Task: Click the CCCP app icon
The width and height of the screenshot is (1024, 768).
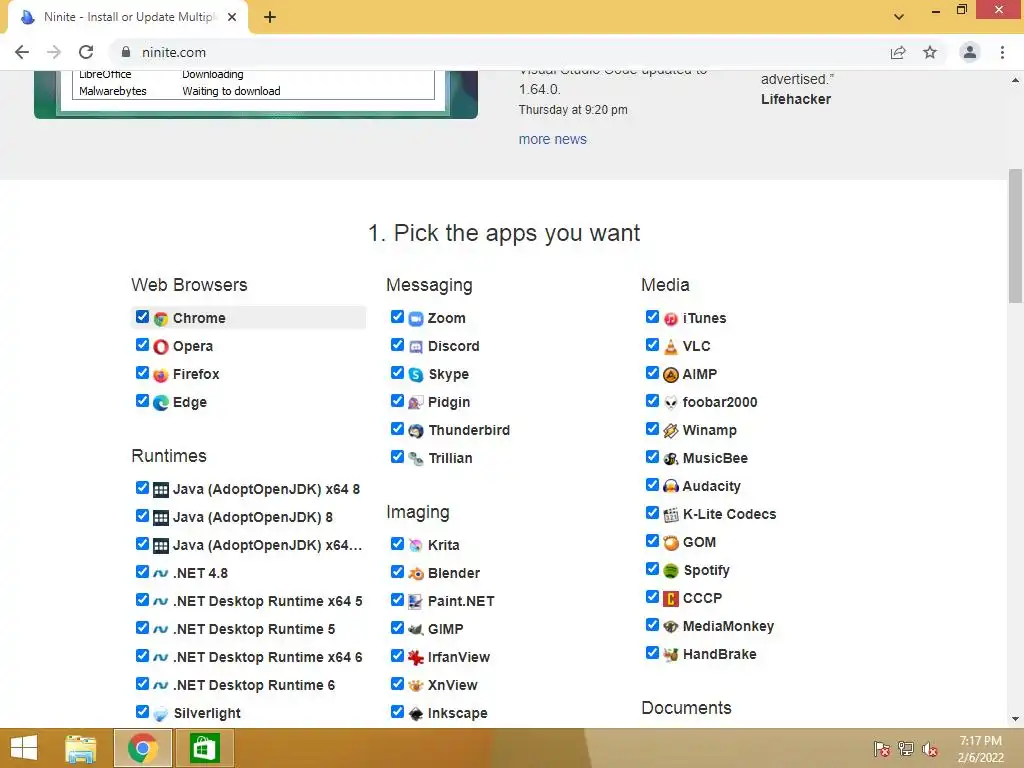Action: click(671, 599)
